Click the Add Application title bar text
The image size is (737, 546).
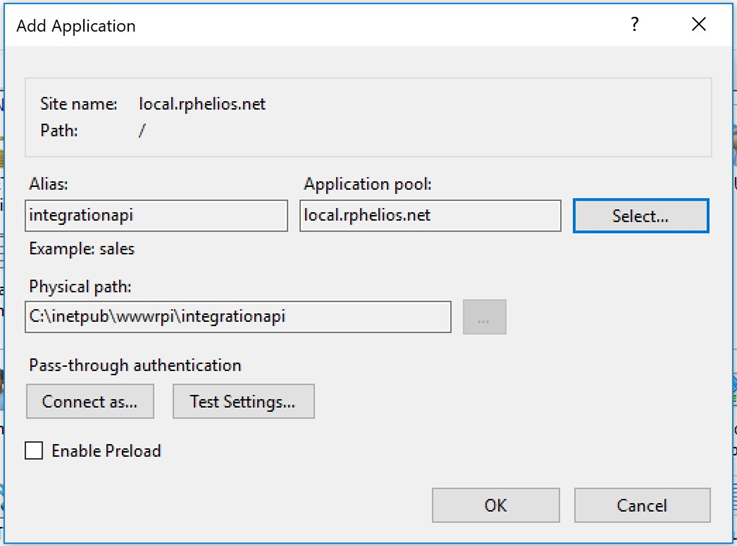coord(76,26)
